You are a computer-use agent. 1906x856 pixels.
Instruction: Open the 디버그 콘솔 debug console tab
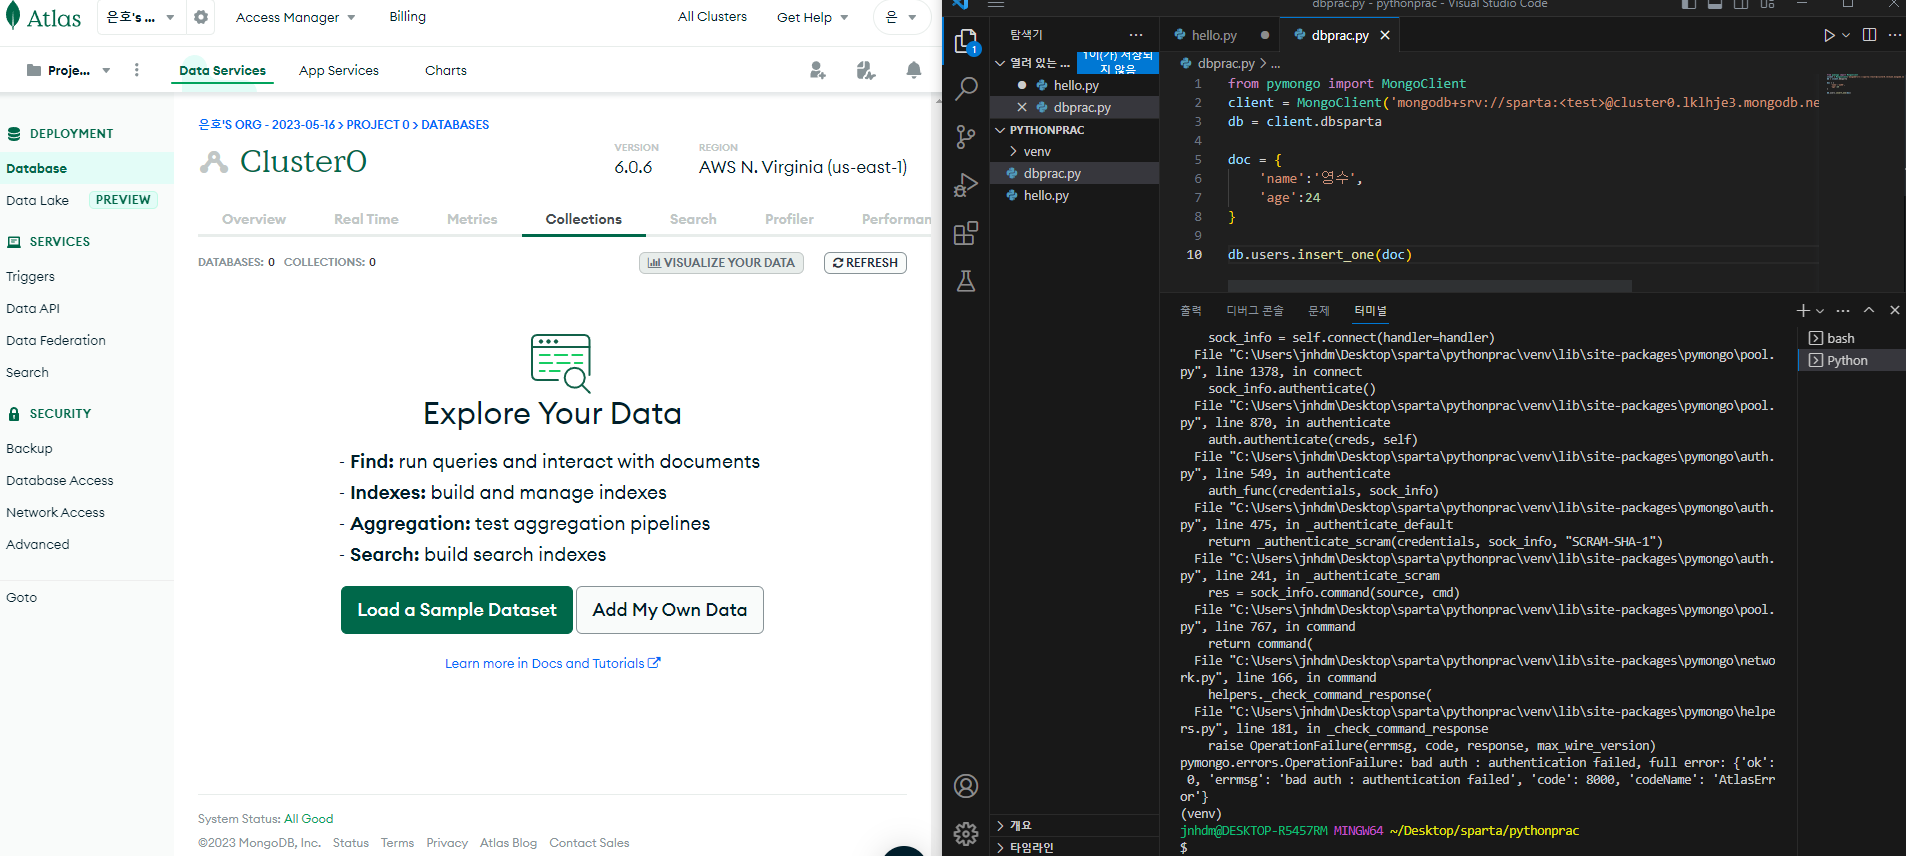click(x=1255, y=311)
